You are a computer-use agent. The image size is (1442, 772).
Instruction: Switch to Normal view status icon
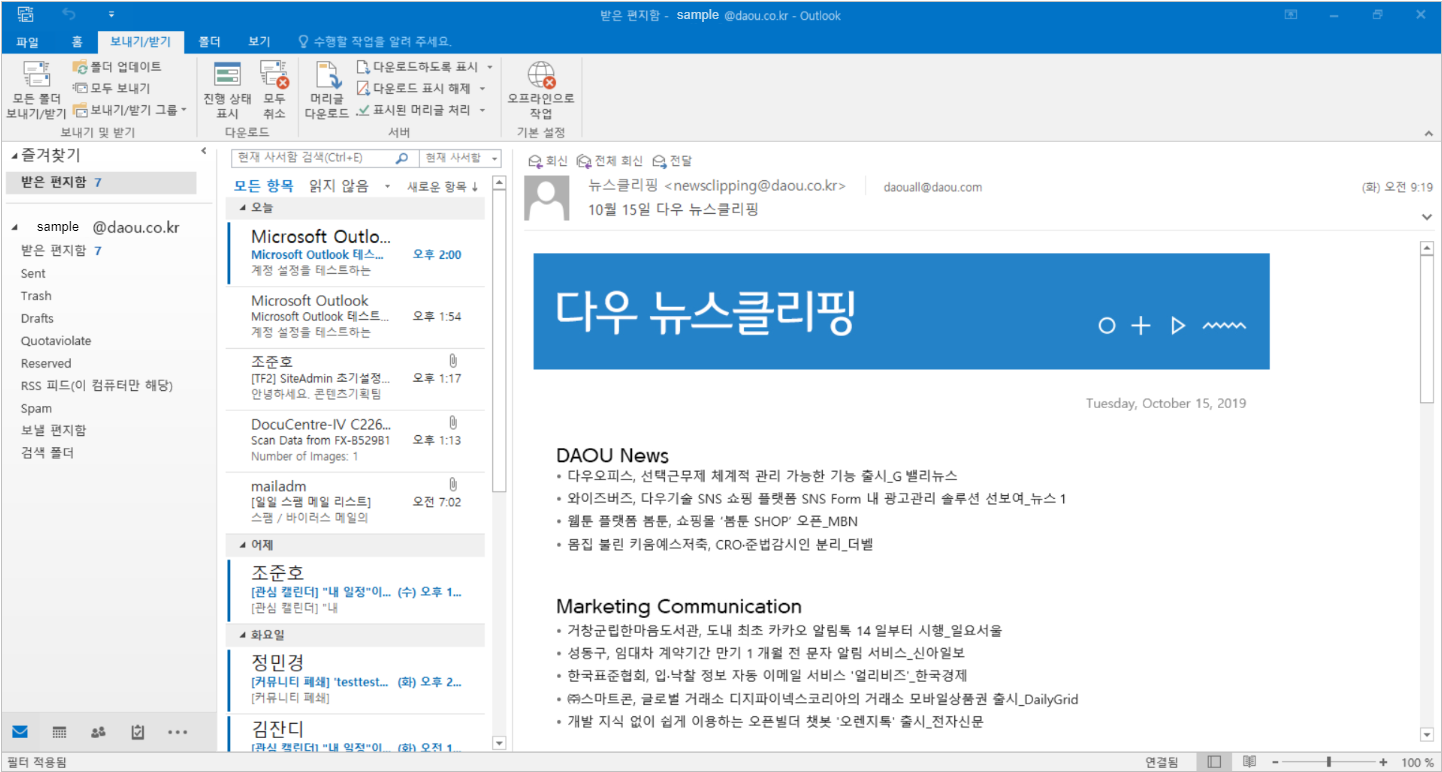[1214, 762]
